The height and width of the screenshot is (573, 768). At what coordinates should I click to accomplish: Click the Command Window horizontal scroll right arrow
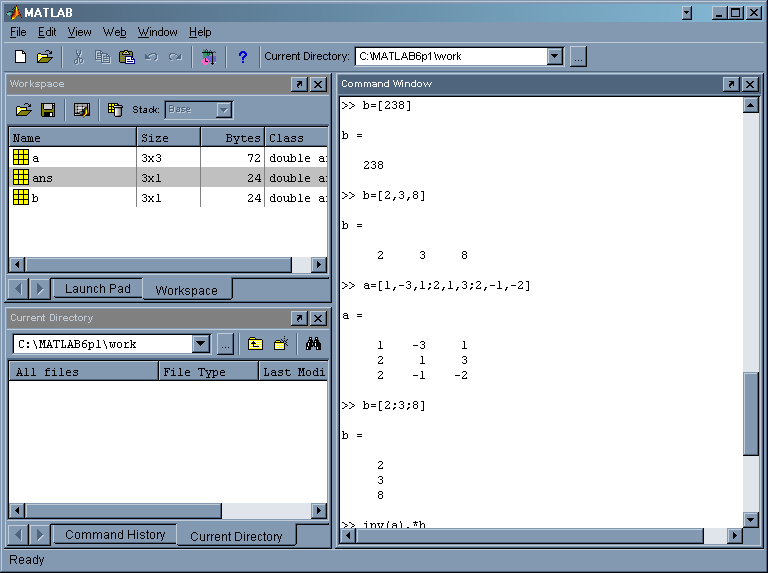(734, 536)
